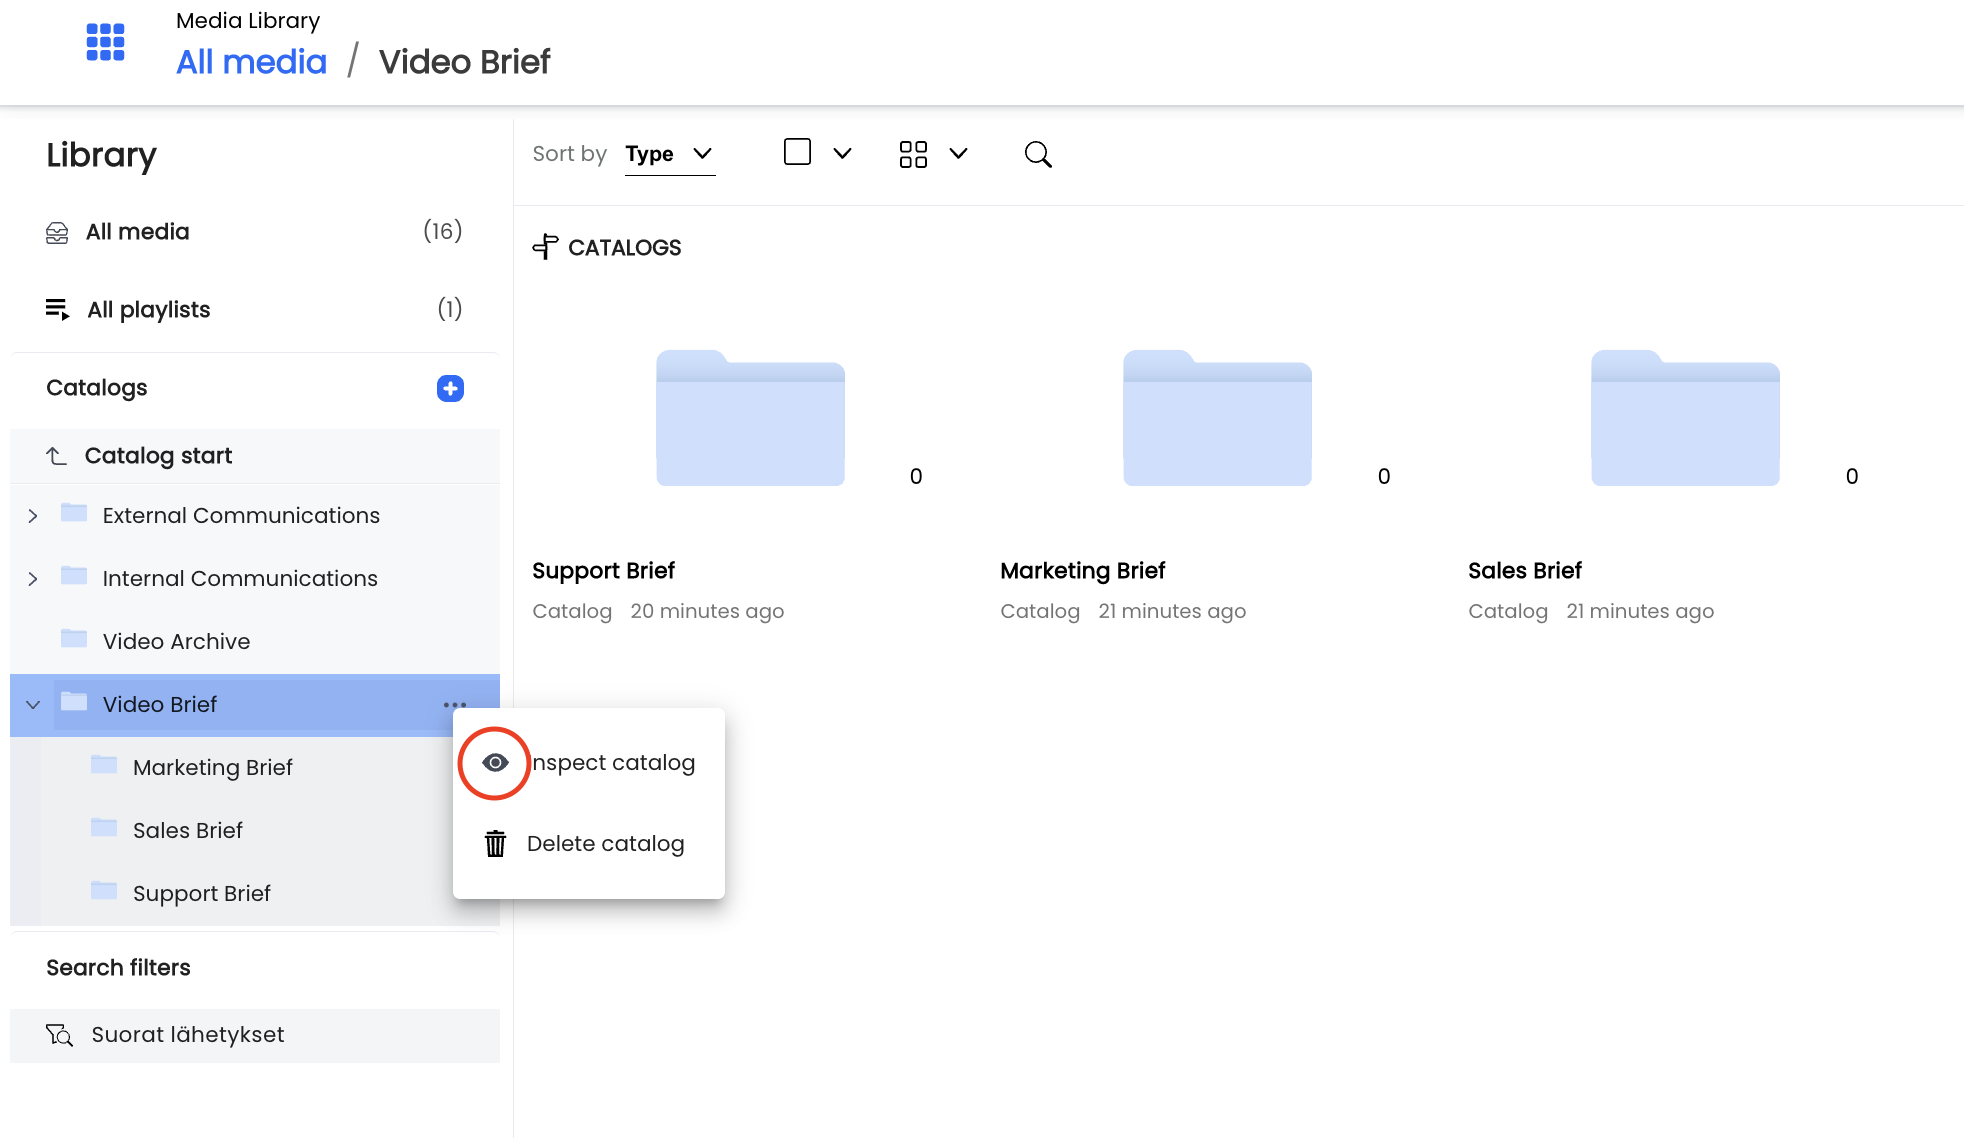This screenshot has width=1964, height=1138.
Task: Click the trash icon for Delete catalog
Action: pyautogui.click(x=495, y=844)
